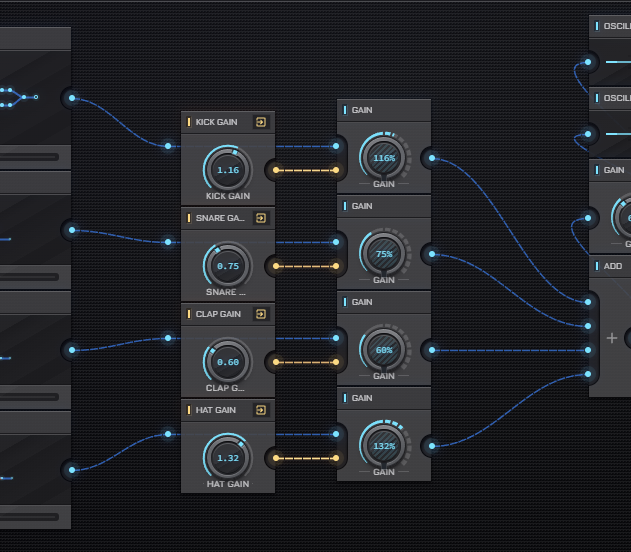The image size is (631, 552).
Task: Click the 75% Gain knob
Action: tap(384, 253)
